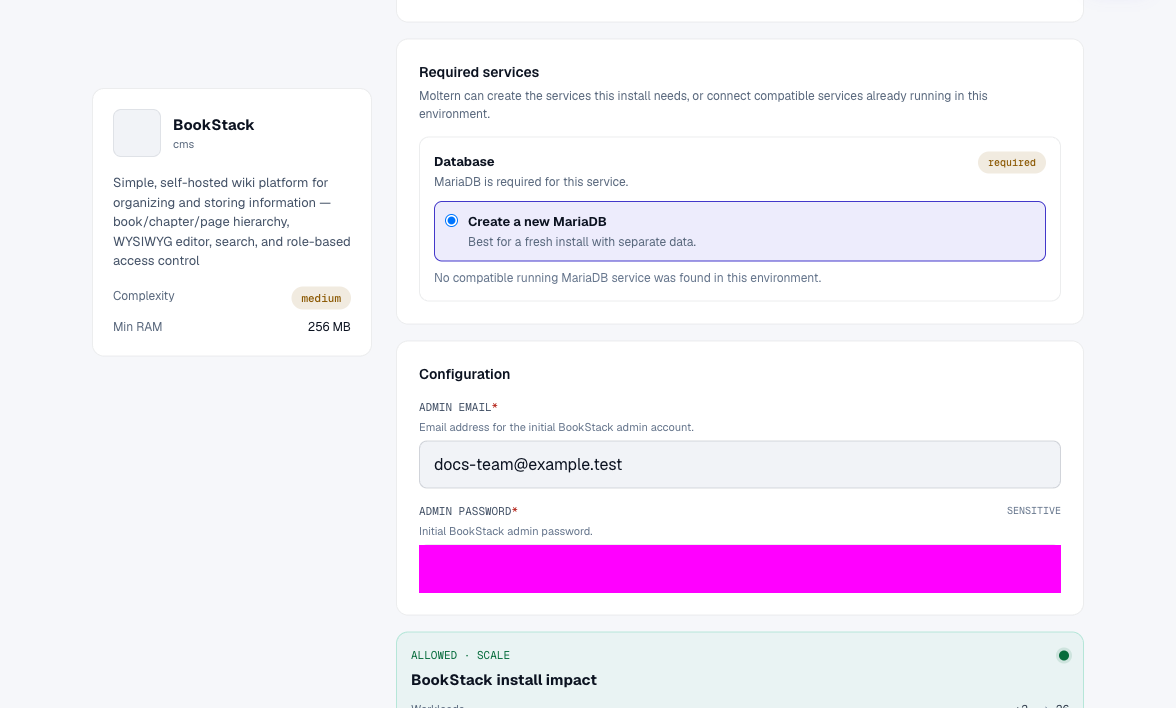Screen dimensions: 1176x708
Task: Click 'Initial BookStack admin password.' hint text
Action: tap(506, 531)
